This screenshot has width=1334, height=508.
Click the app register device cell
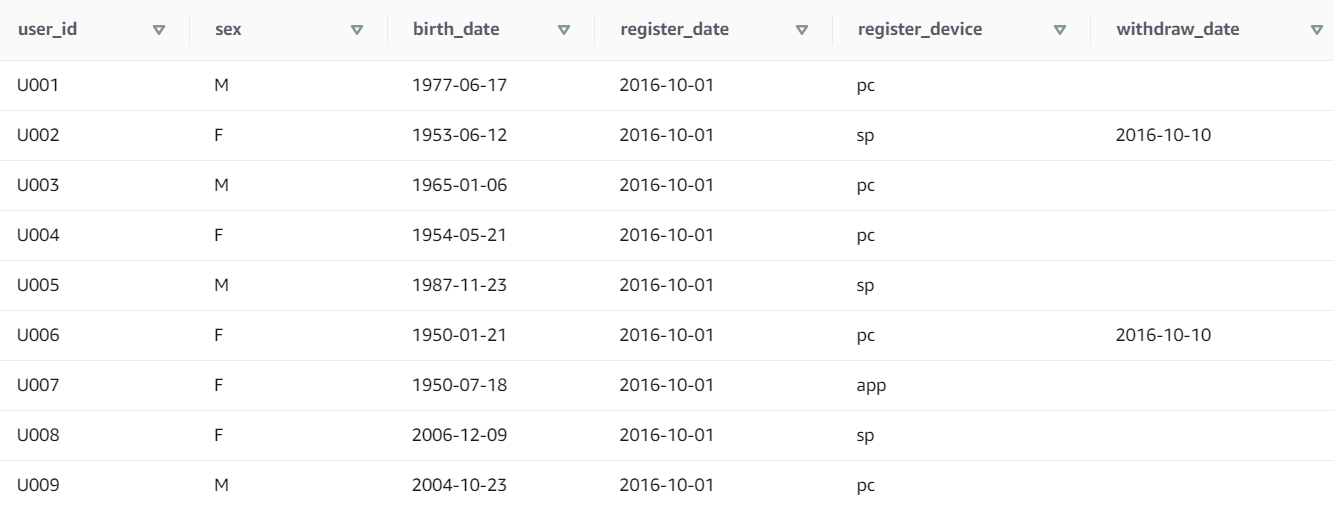[x=865, y=385]
